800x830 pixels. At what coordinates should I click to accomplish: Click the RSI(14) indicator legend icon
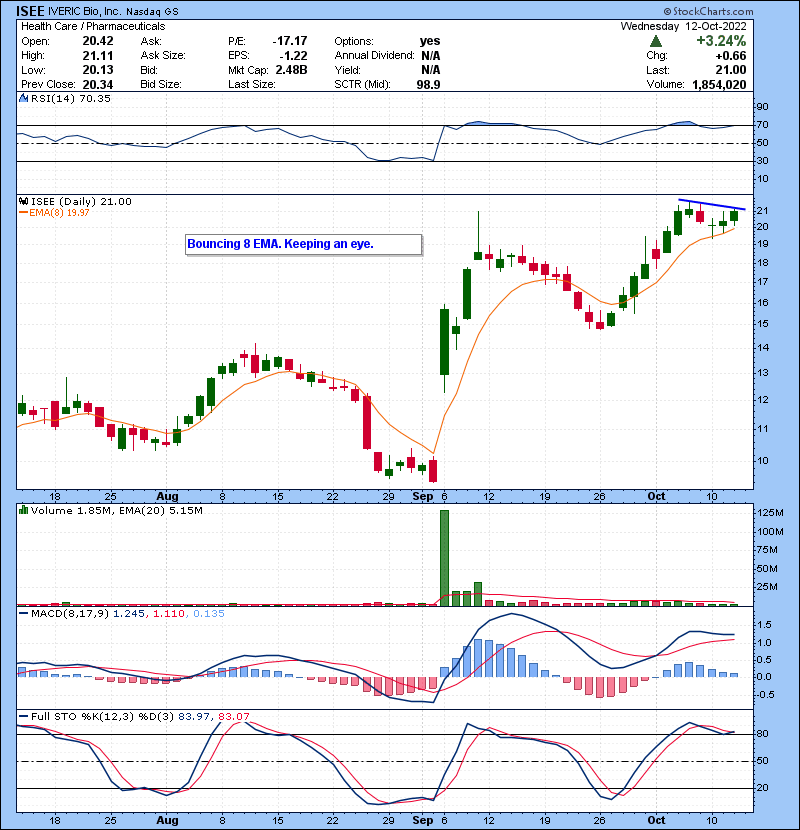tap(23, 98)
